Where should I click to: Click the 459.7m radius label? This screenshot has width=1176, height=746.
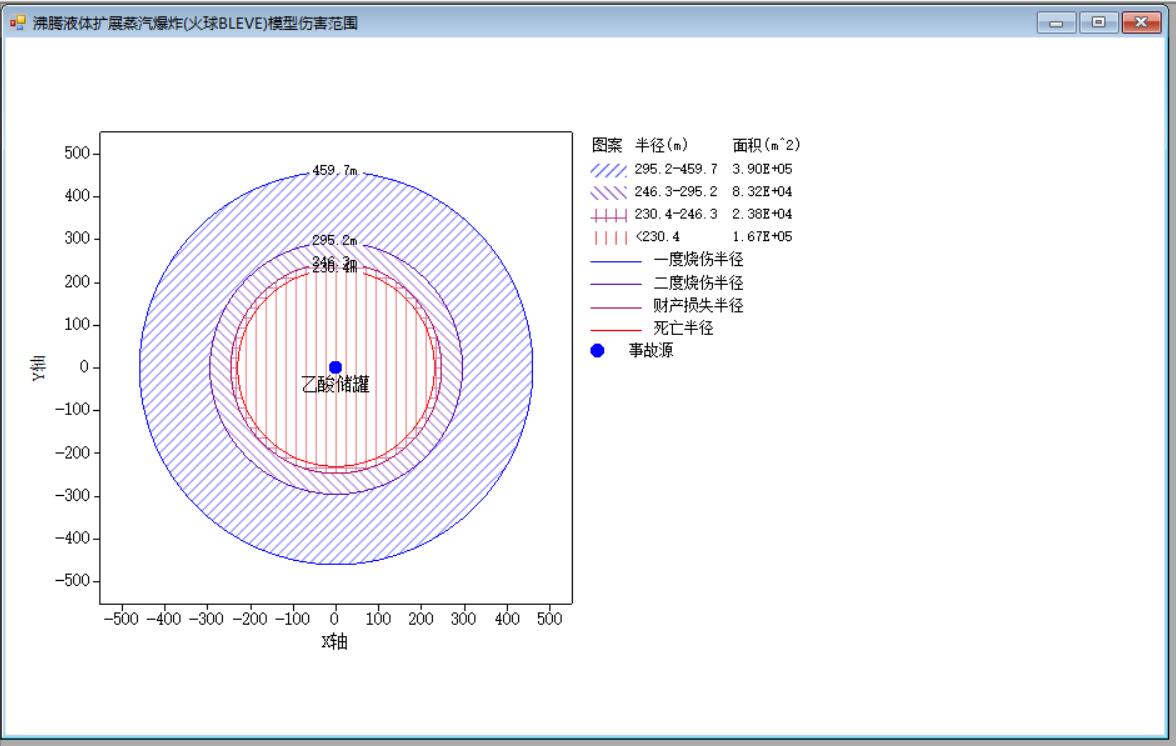click(x=334, y=170)
